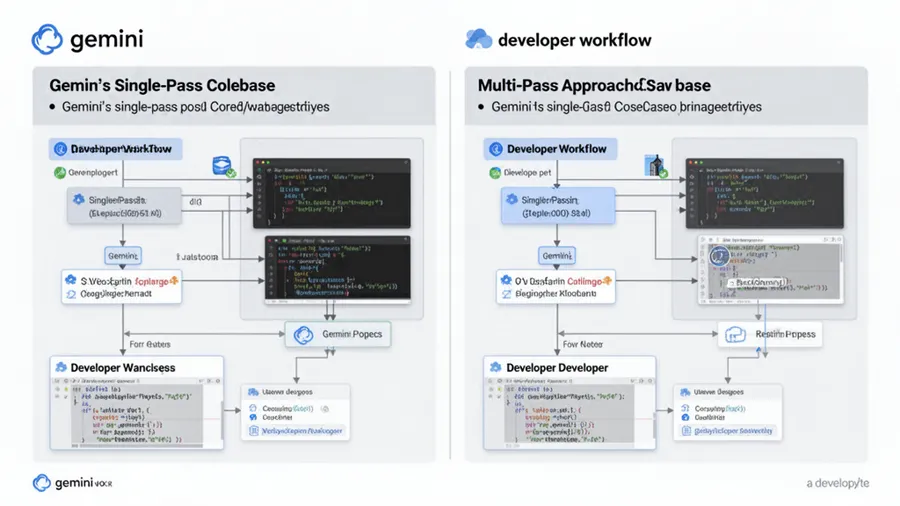Click the gear icon in the blue 'SinglerPassin' box

click(511, 199)
